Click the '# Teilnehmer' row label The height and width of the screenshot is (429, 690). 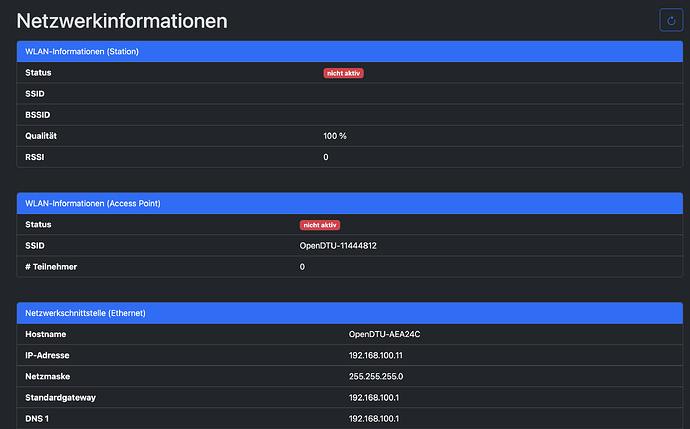(53, 267)
